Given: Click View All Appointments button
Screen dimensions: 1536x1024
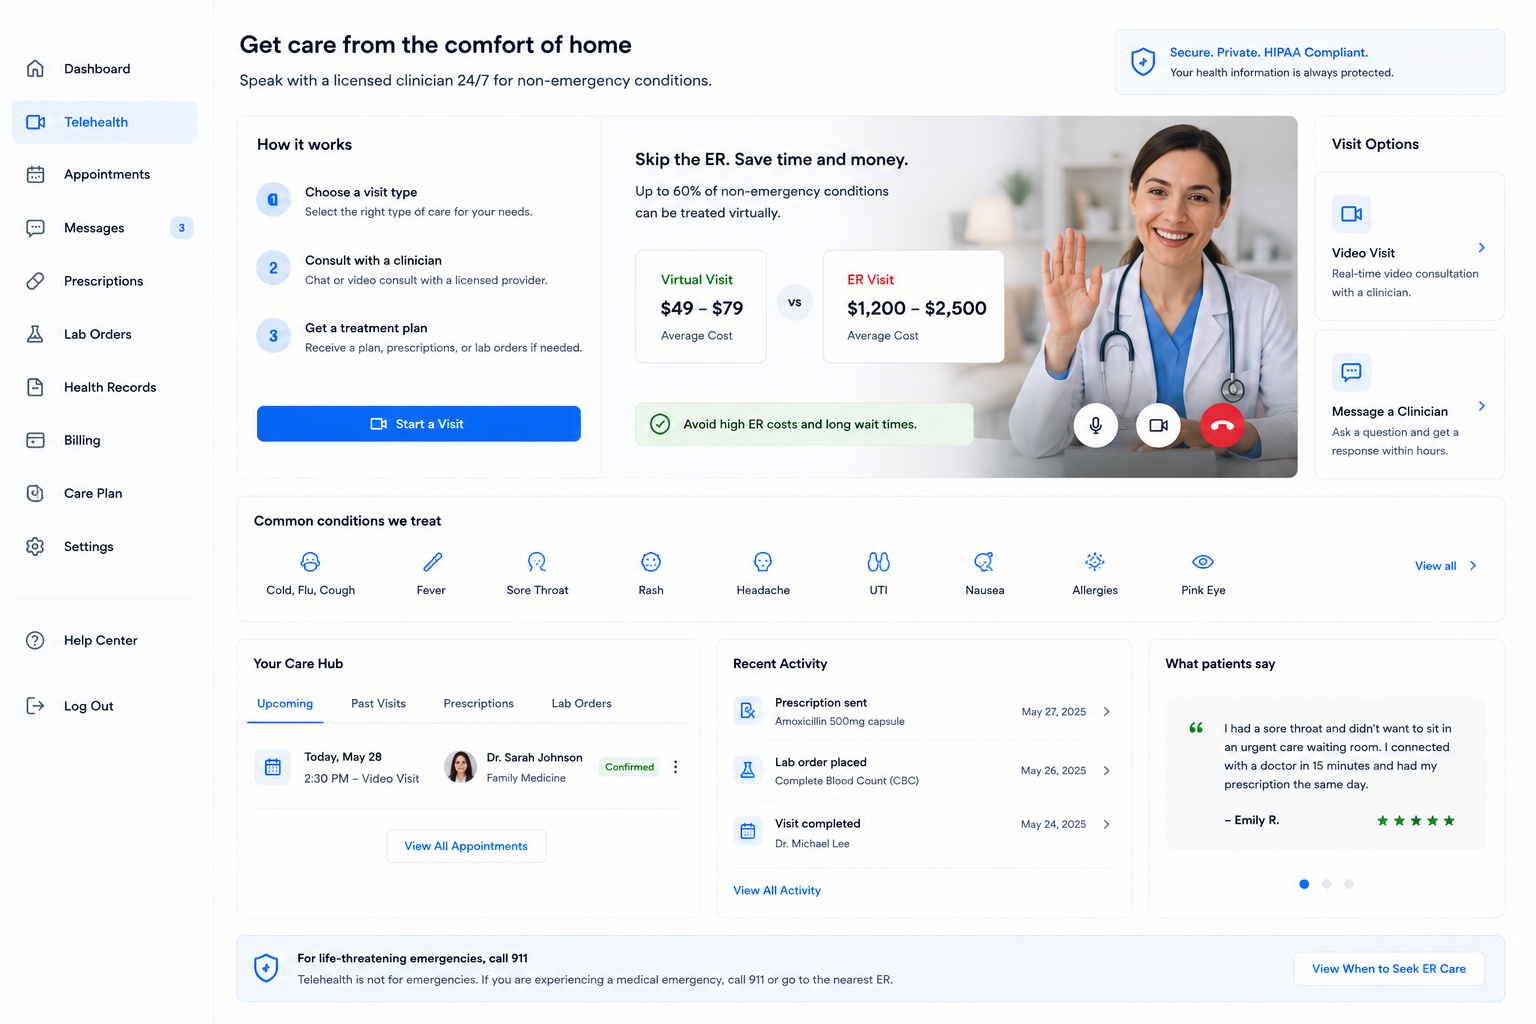Looking at the screenshot, I should point(466,846).
